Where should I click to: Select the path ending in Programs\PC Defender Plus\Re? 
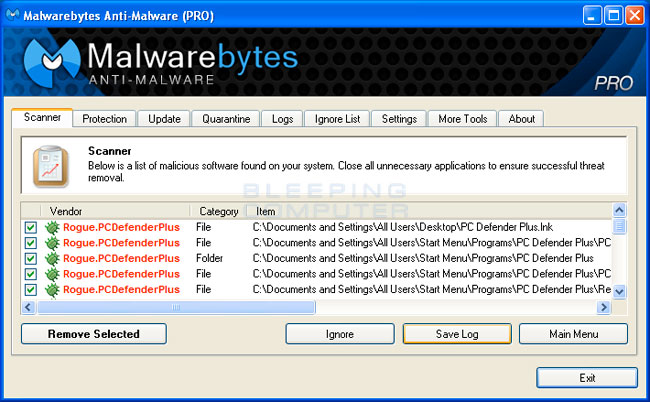432,289
